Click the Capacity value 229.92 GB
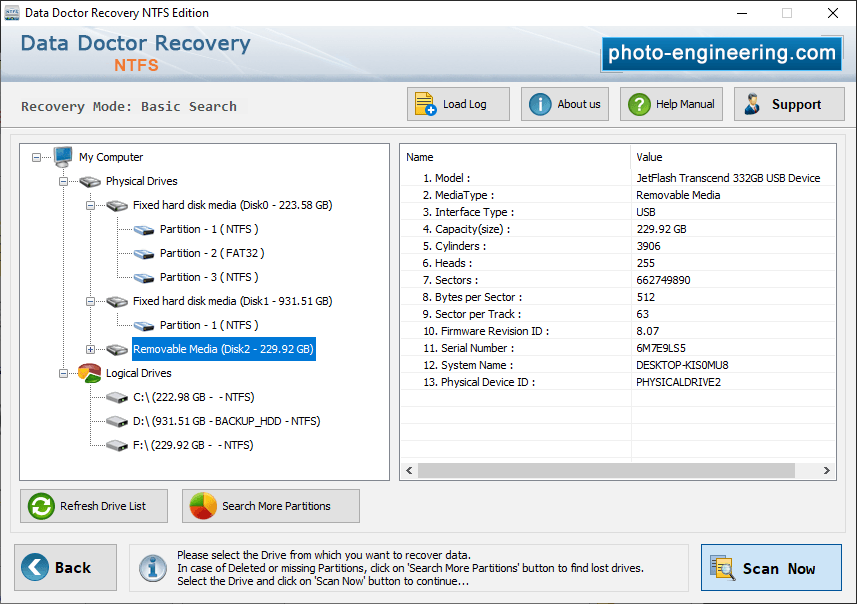This screenshot has width=857, height=604. tap(661, 229)
